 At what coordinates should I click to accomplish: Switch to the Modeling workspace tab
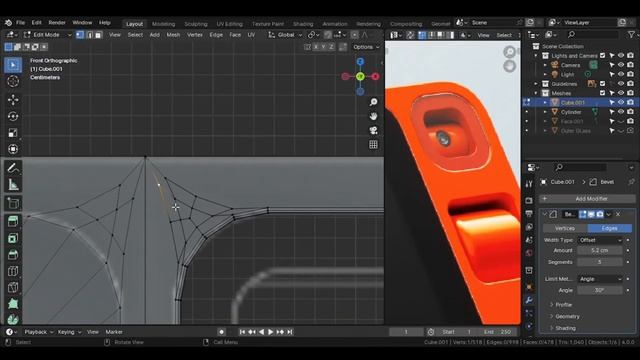tap(163, 24)
